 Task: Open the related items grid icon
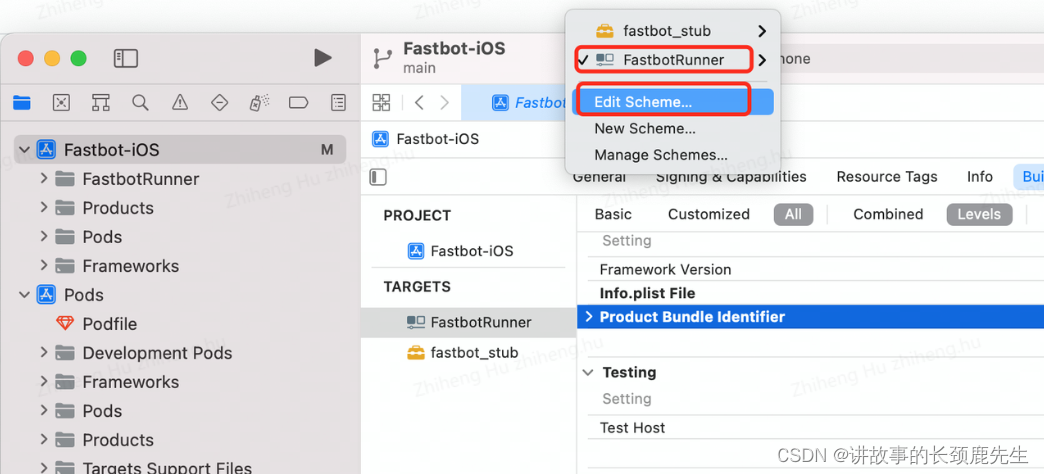[382, 103]
